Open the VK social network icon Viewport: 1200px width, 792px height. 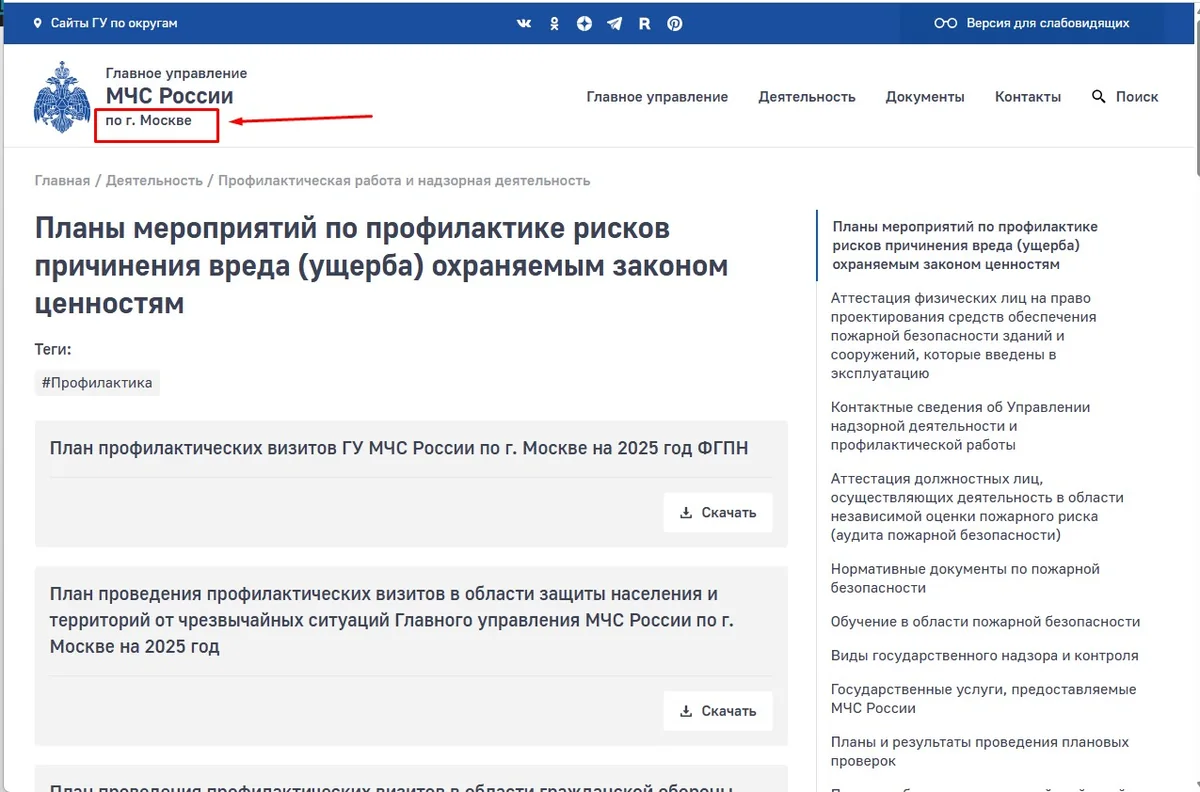click(524, 23)
